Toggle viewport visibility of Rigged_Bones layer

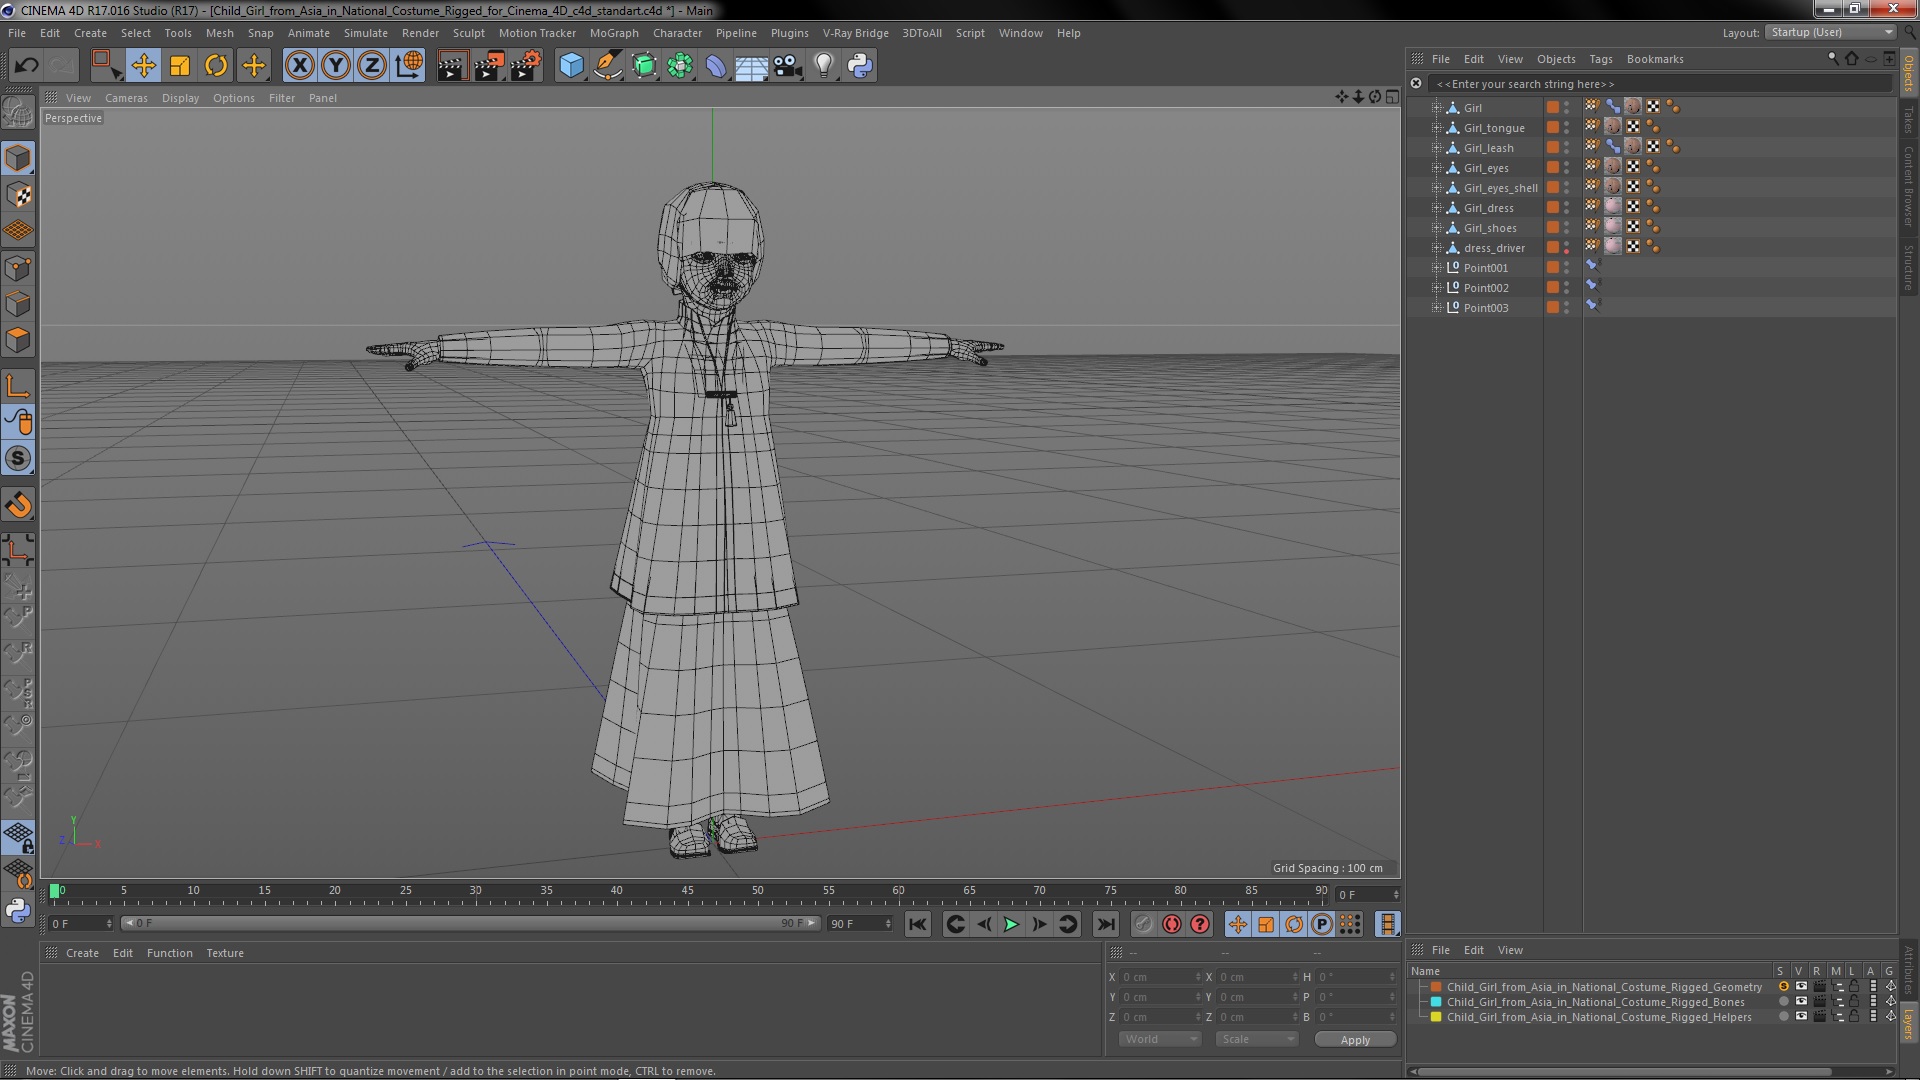pyautogui.click(x=1801, y=1001)
